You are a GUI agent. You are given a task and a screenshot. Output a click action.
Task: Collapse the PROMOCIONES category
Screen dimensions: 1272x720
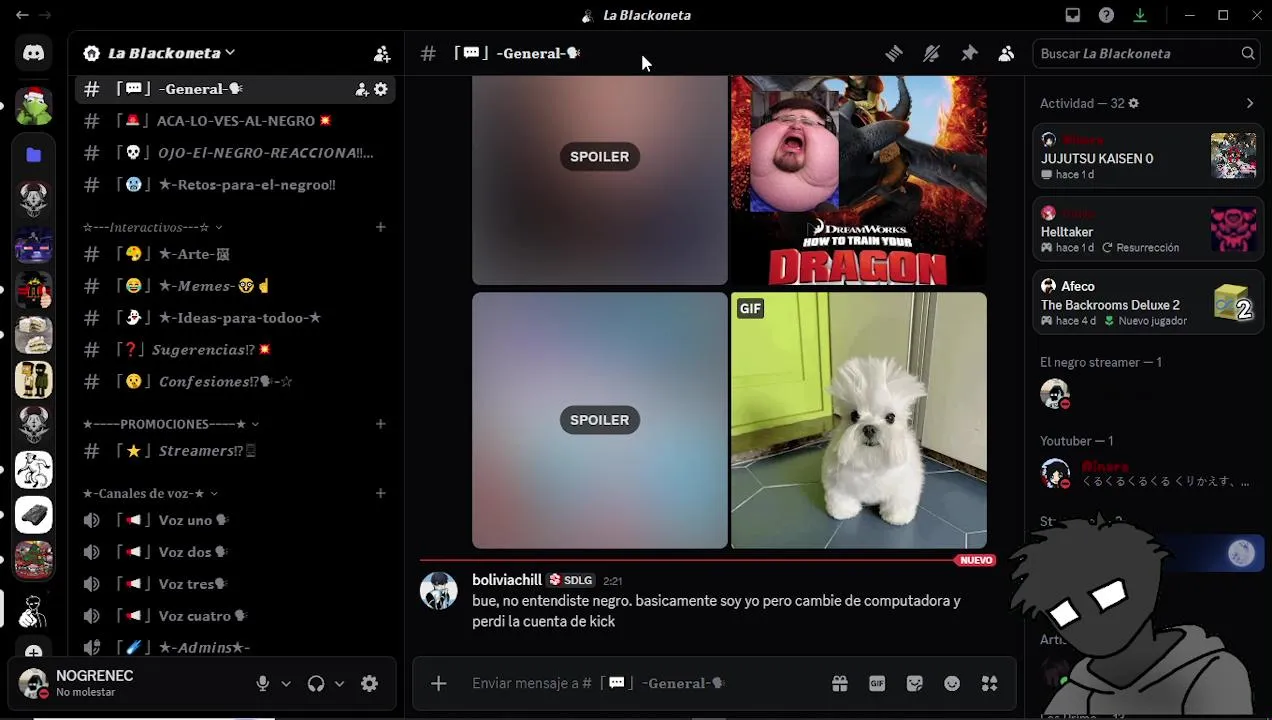pyautogui.click(x=170, y=424)
